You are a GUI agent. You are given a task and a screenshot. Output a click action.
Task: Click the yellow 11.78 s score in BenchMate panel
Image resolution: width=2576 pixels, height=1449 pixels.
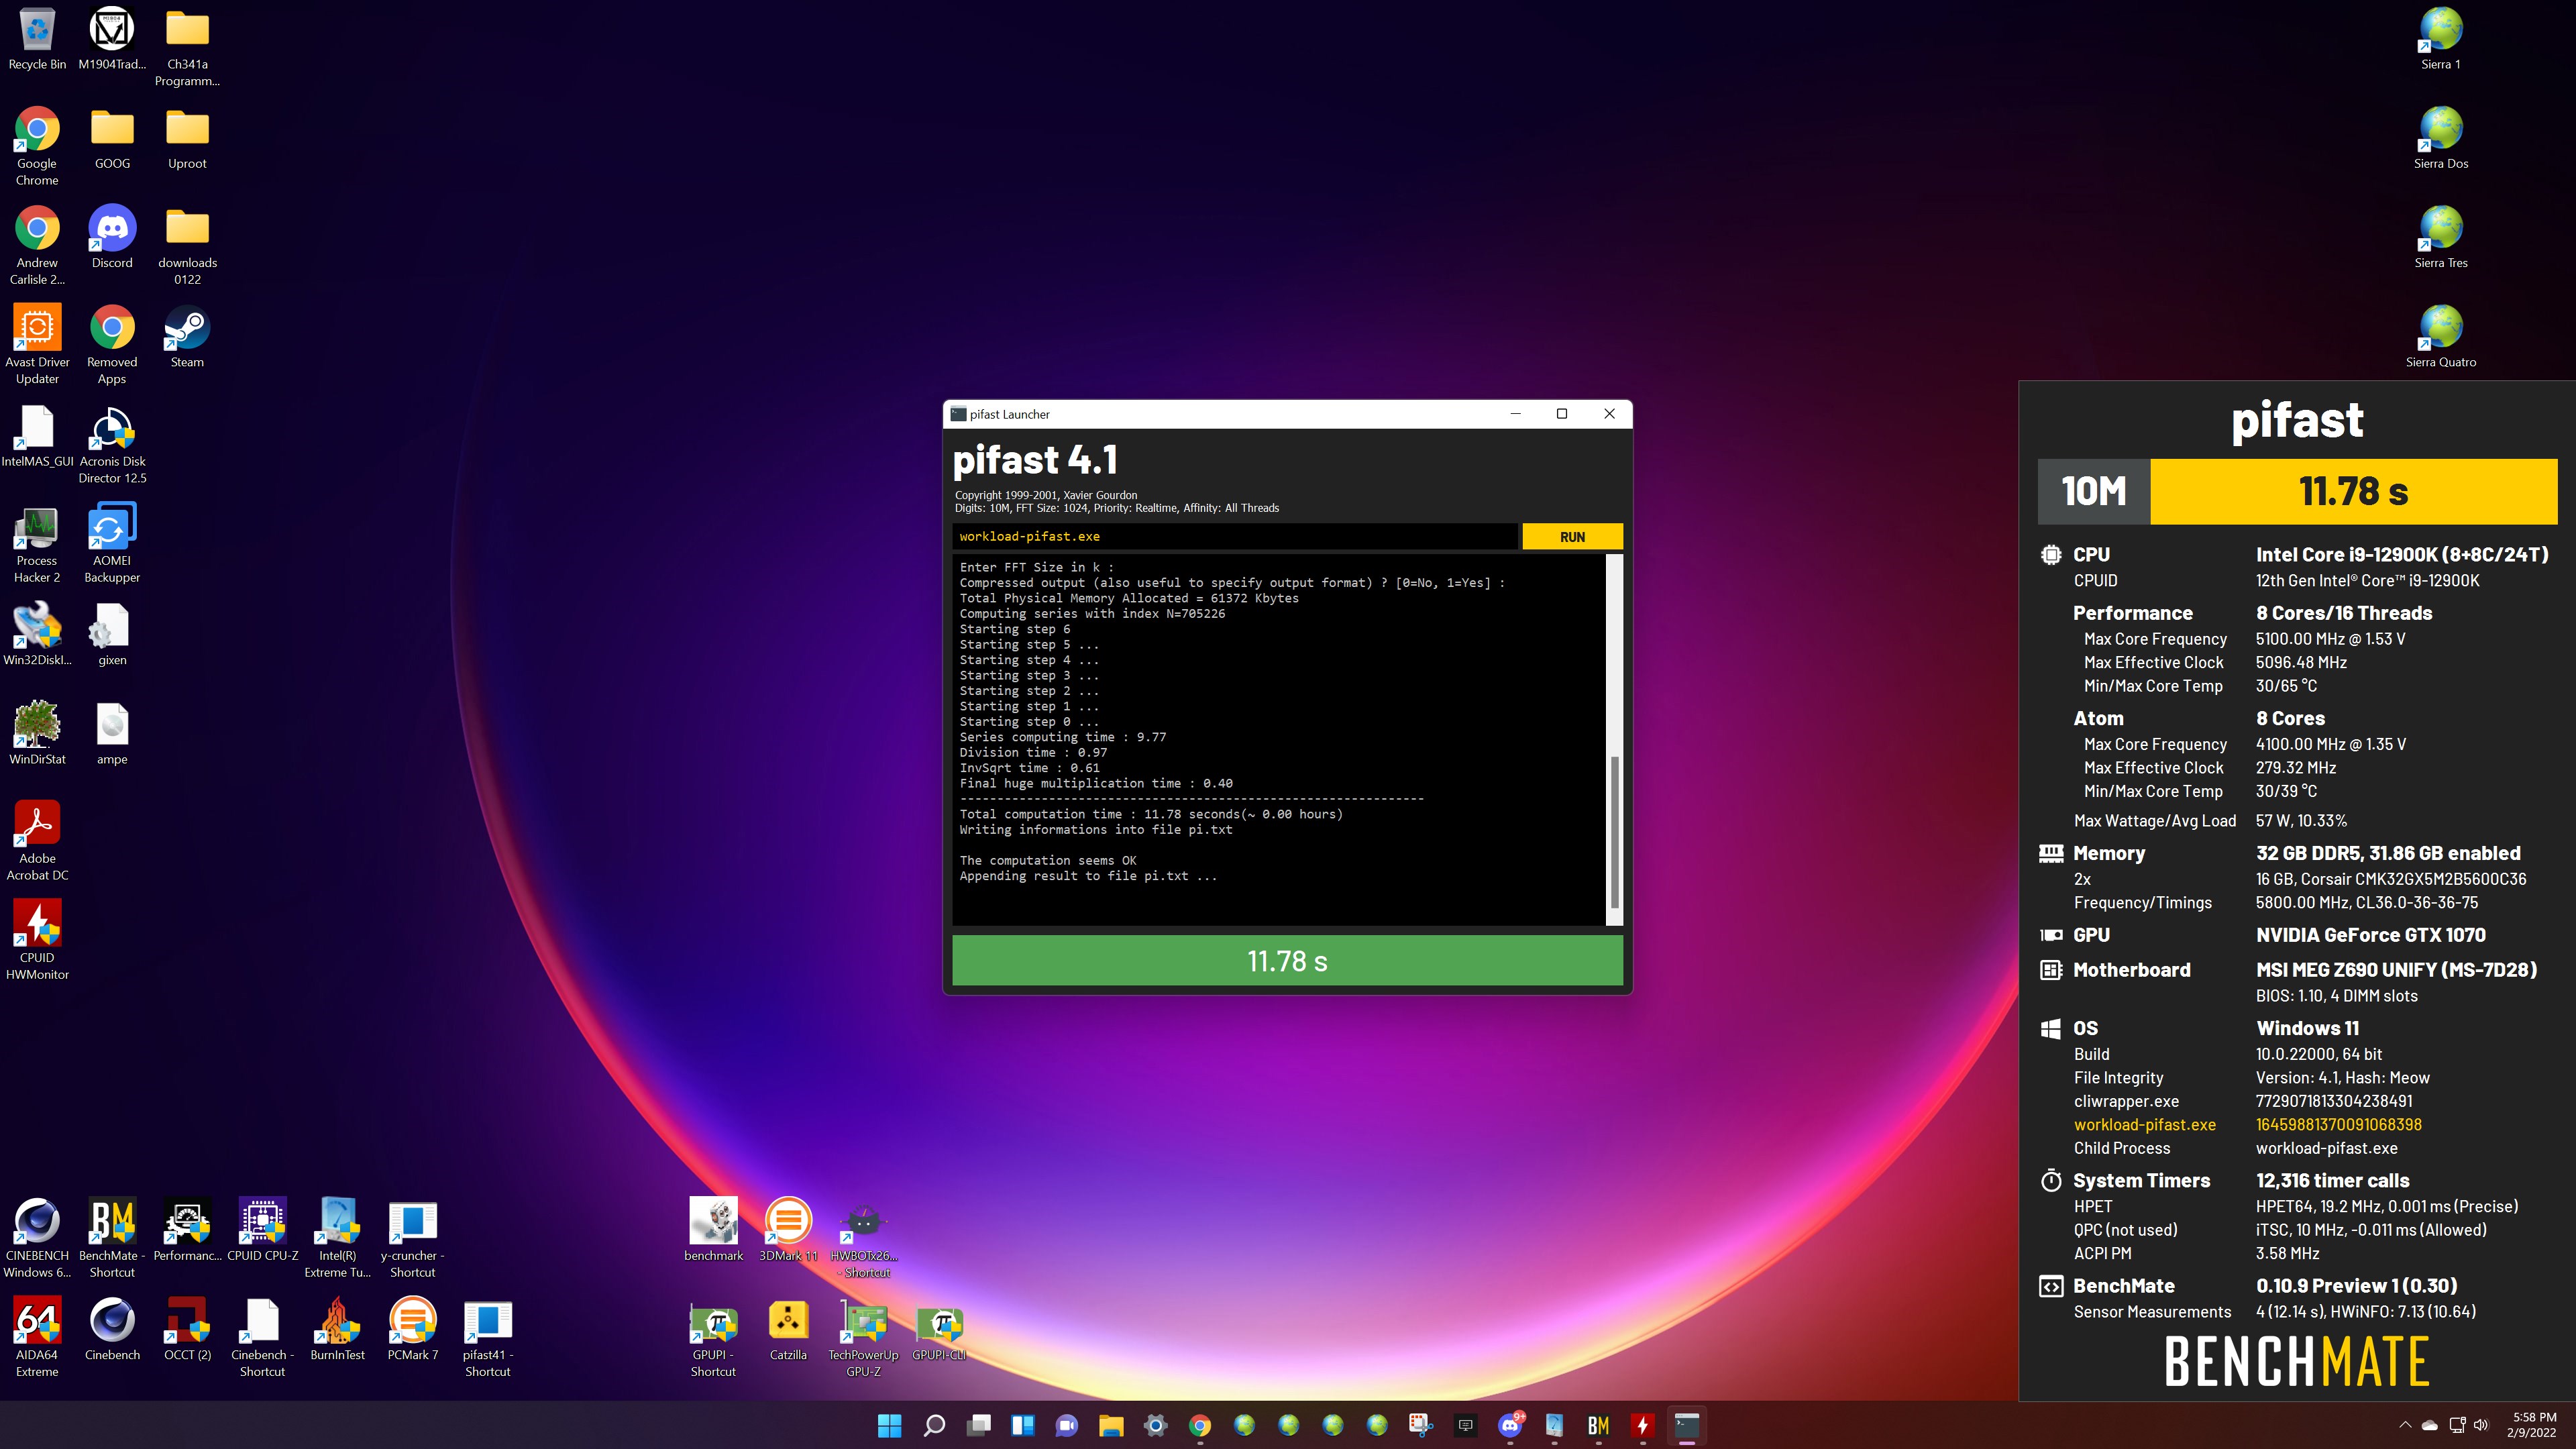click(2353, 491)
